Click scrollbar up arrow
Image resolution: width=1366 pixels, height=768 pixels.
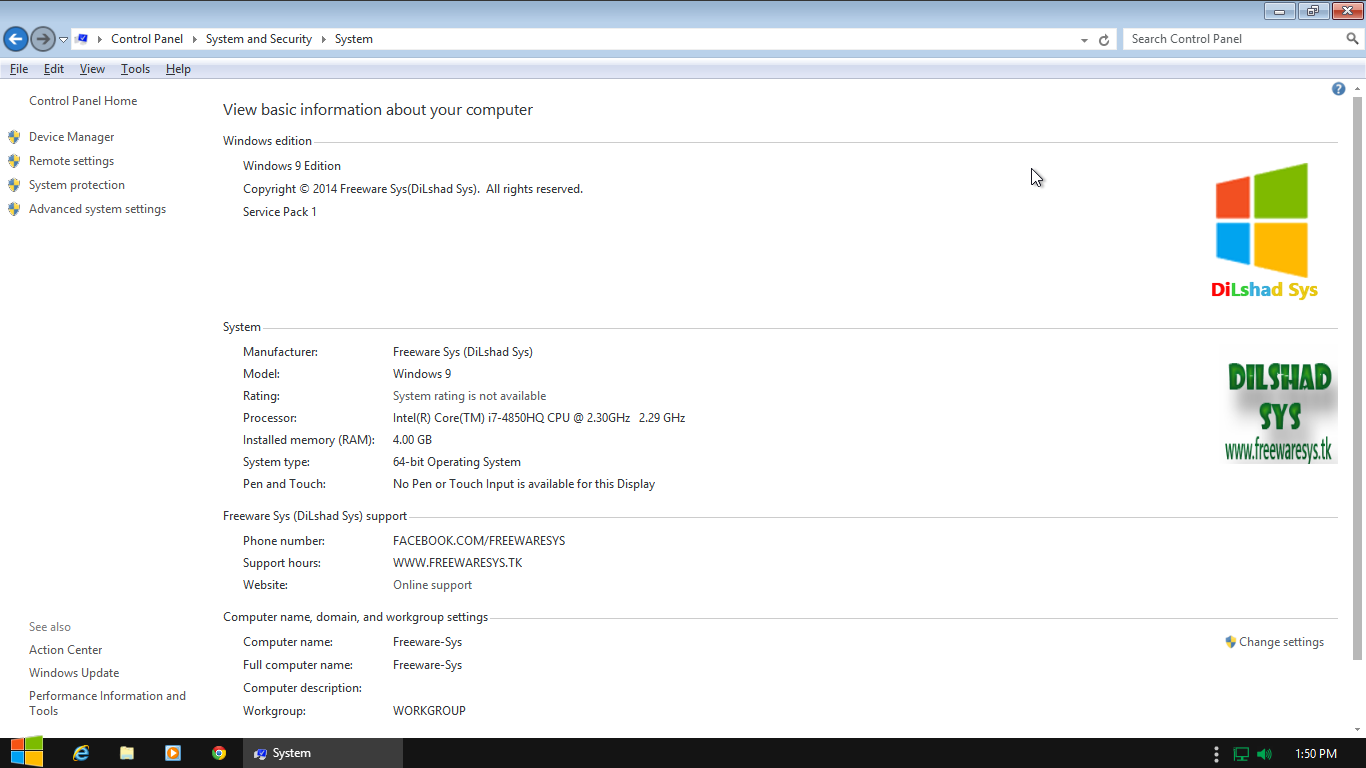(x=1358, y=89)
